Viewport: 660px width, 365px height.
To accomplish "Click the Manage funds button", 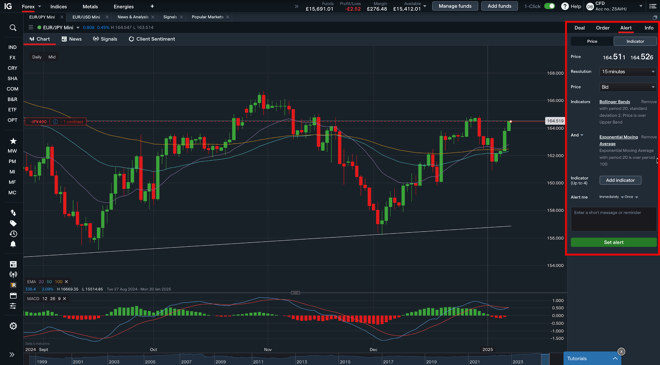I will [x=455, y=6].
